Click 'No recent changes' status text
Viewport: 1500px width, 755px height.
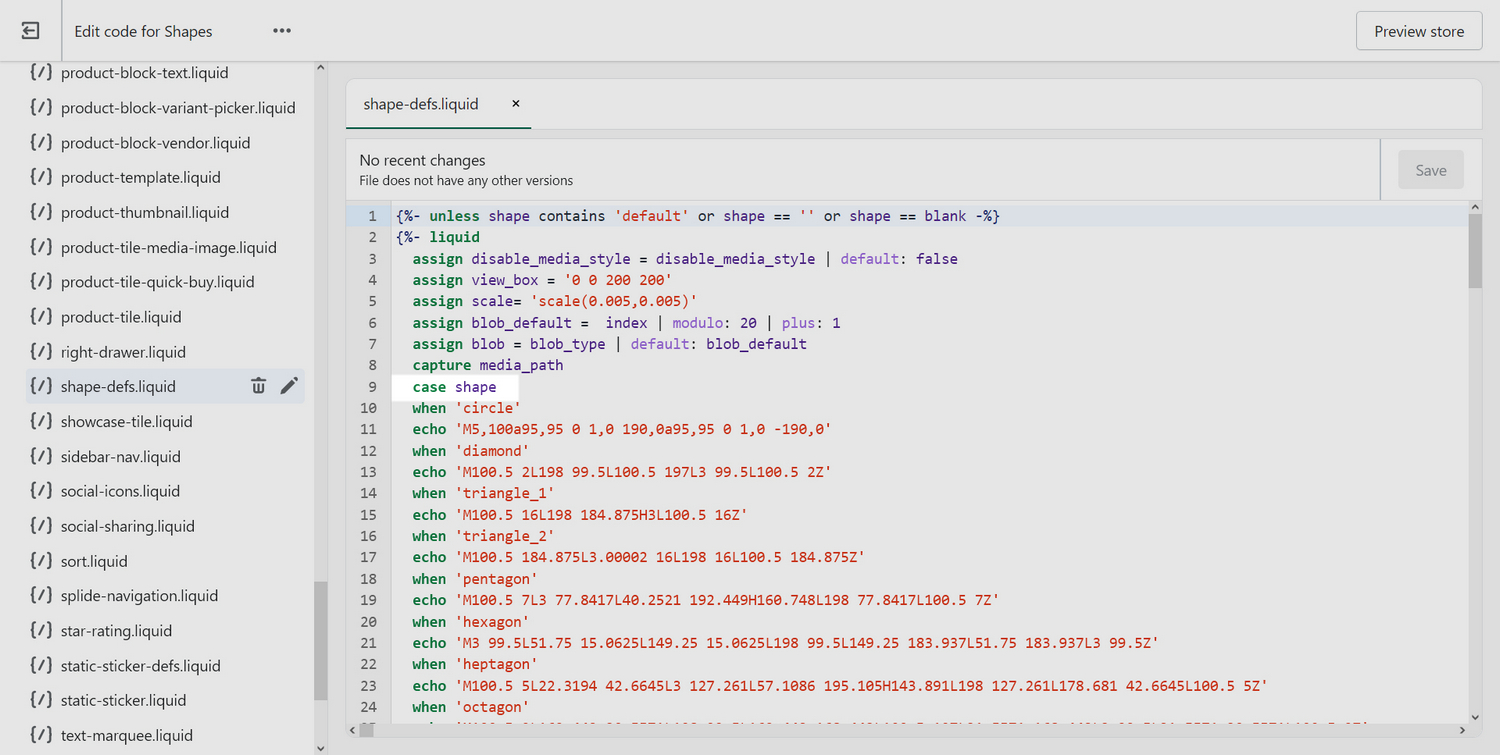422,160
